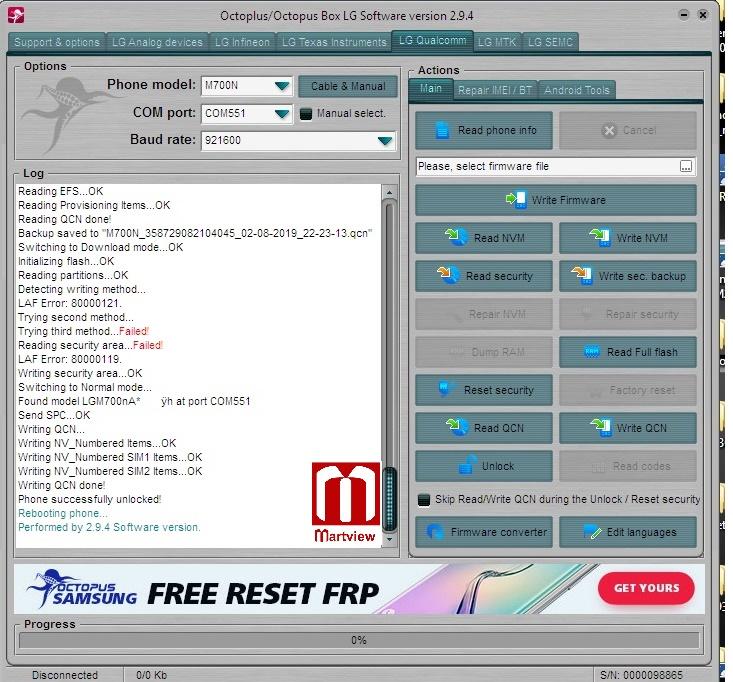733x682 pixels.
Task: Click the log scrollbar thumb
Action: (x=389, y=500)
